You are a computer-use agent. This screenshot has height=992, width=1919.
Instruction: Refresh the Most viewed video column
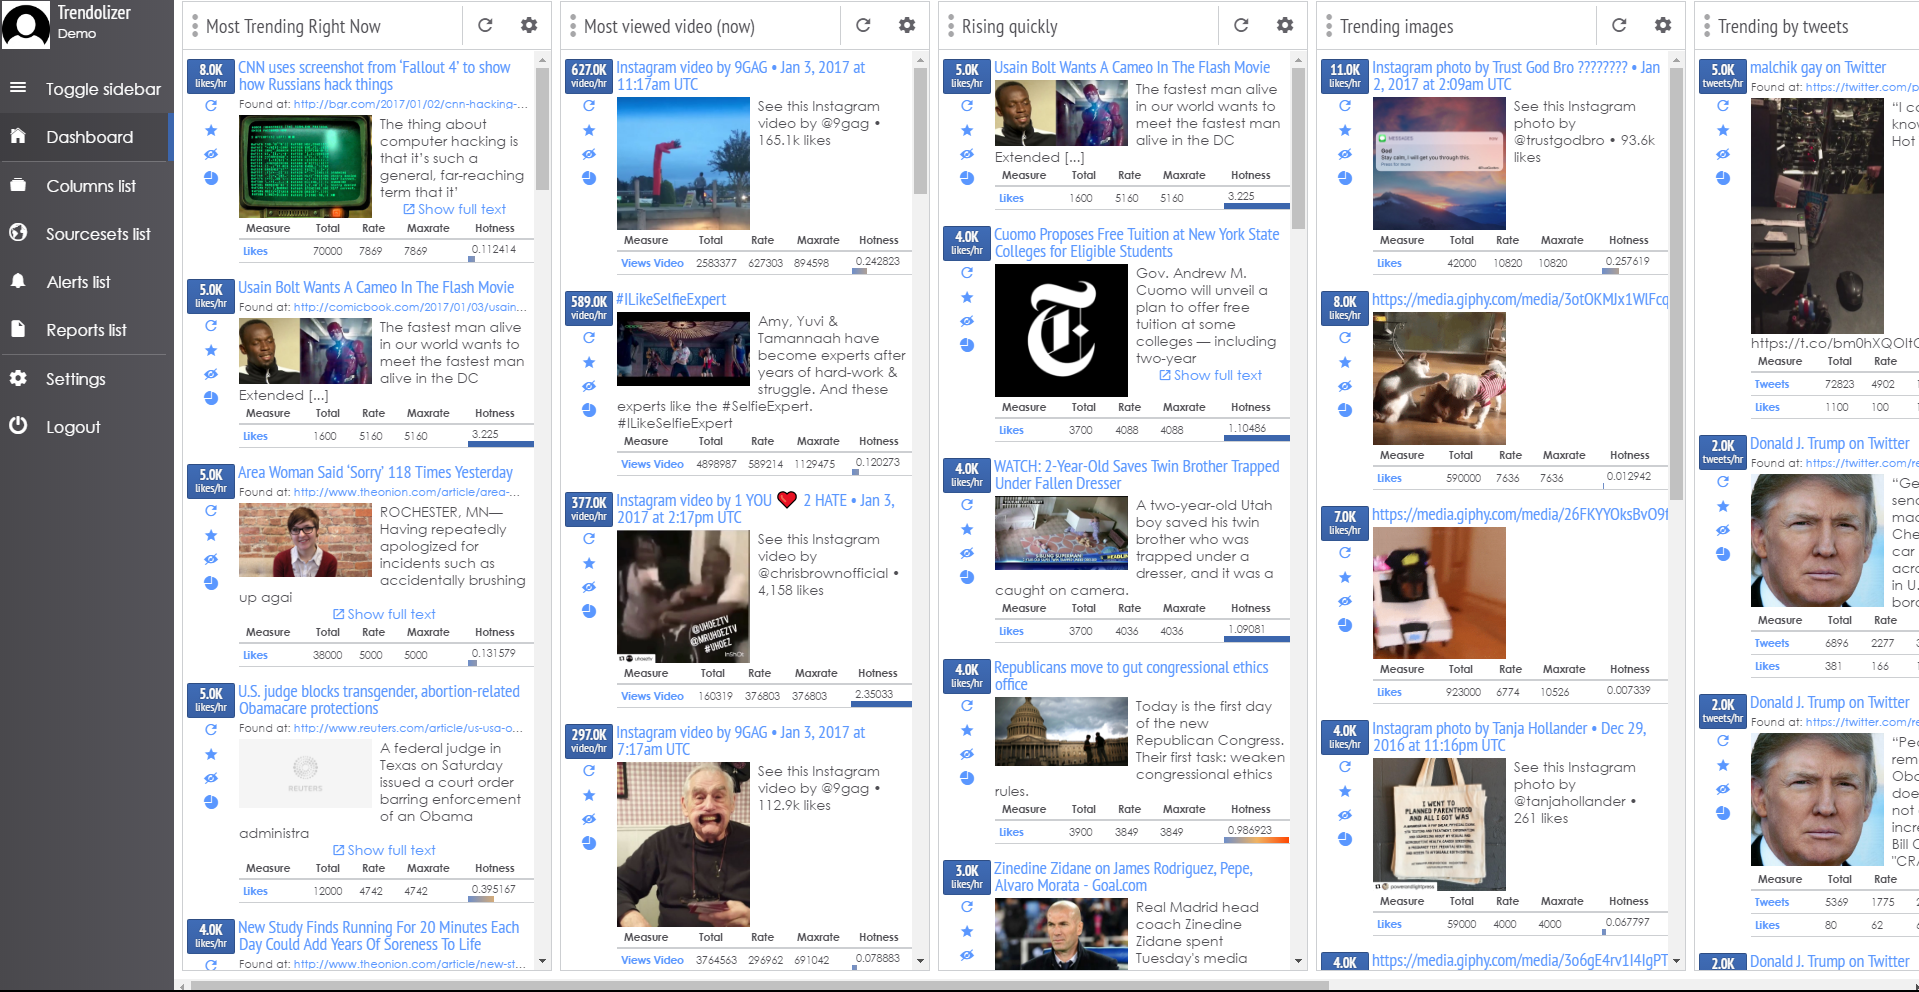tap(863, 25)
